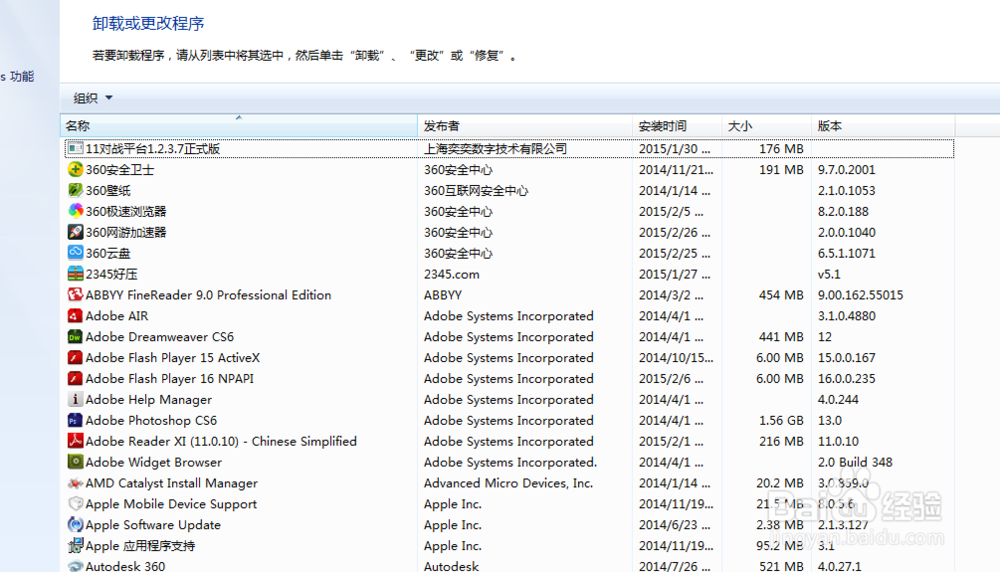Click the Adobe Flash Player 16 NPAPI icon
This screenshot has width=1000, height=572.
(x=75, y=379)
